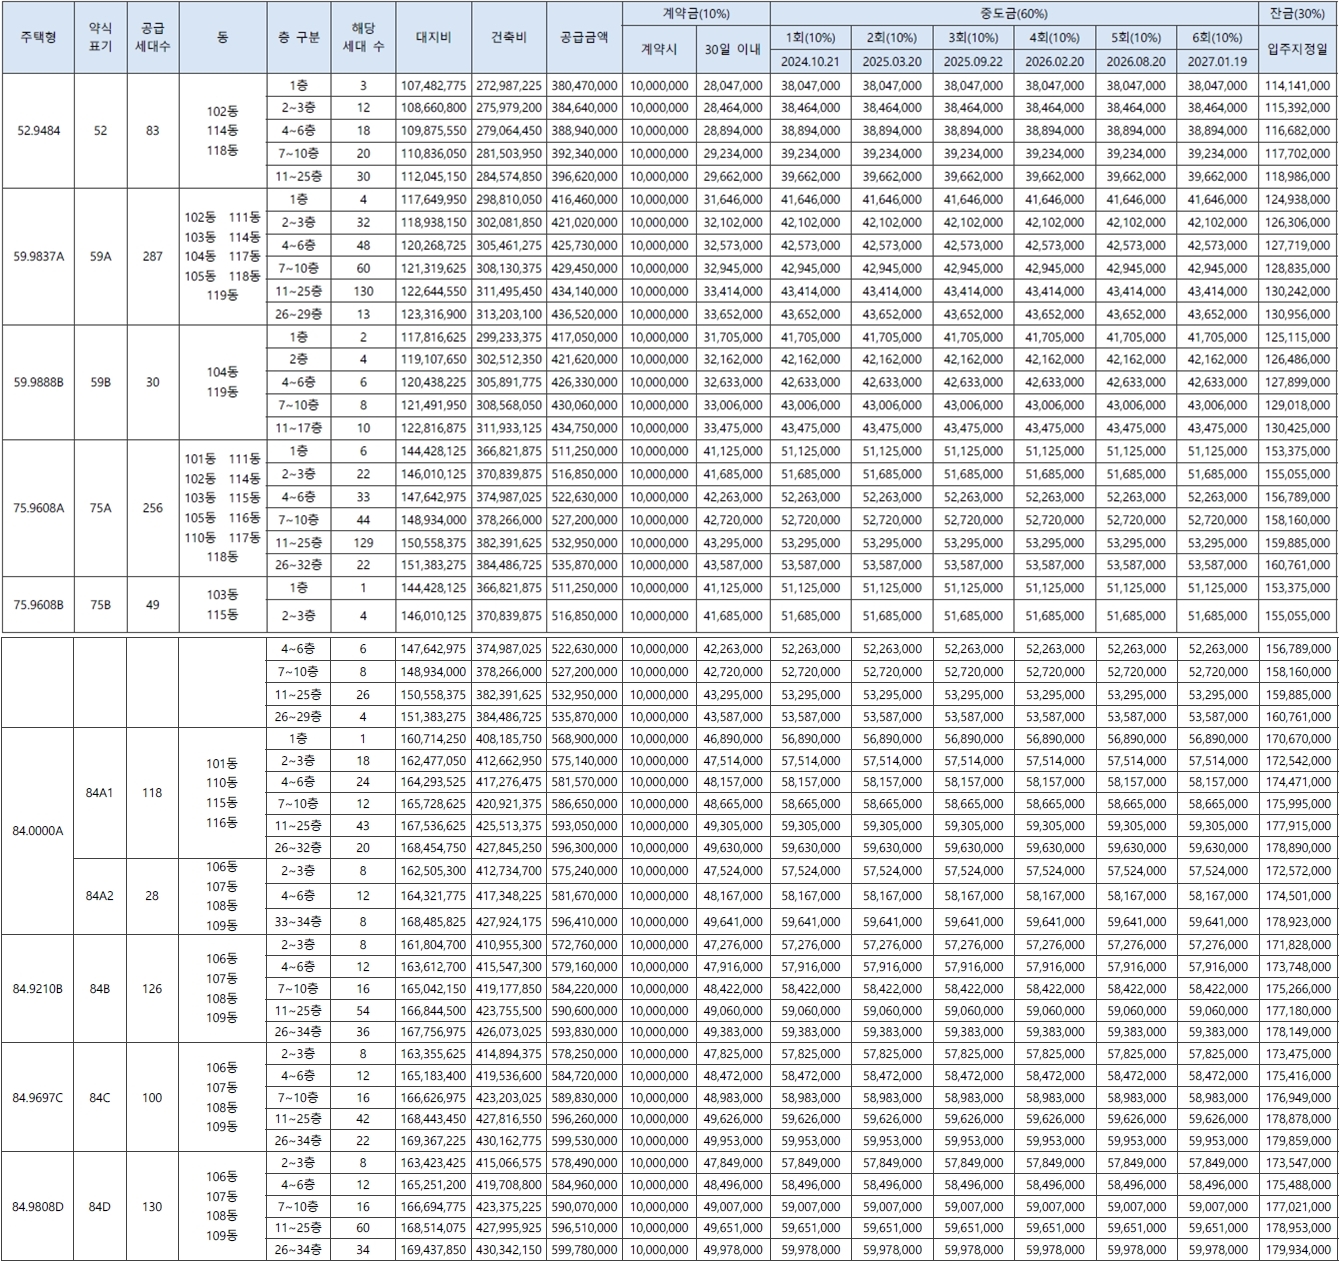Screen dimensions: 1339x1265
Task: Select housing type cell 75.9608B
Action: pyautogui.click(x=38, y=604)
